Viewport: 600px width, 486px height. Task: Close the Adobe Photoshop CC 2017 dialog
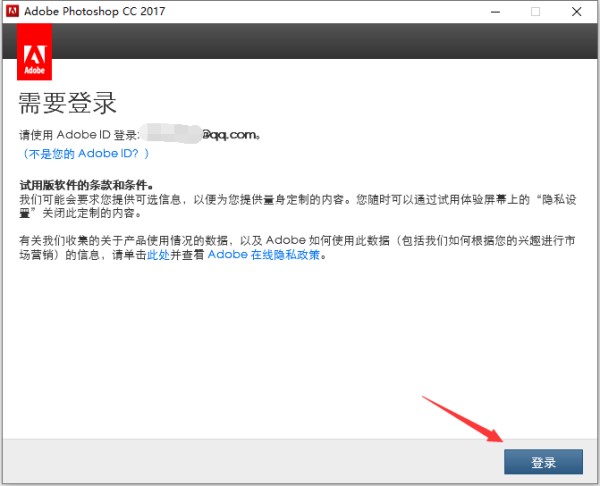579,11
